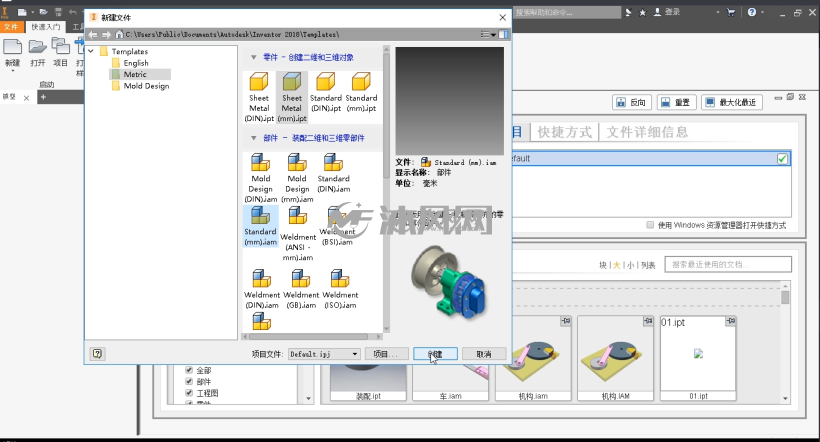Select the Mold Design folder in tree
820x442 pixels.
click(x=141, y=86)
